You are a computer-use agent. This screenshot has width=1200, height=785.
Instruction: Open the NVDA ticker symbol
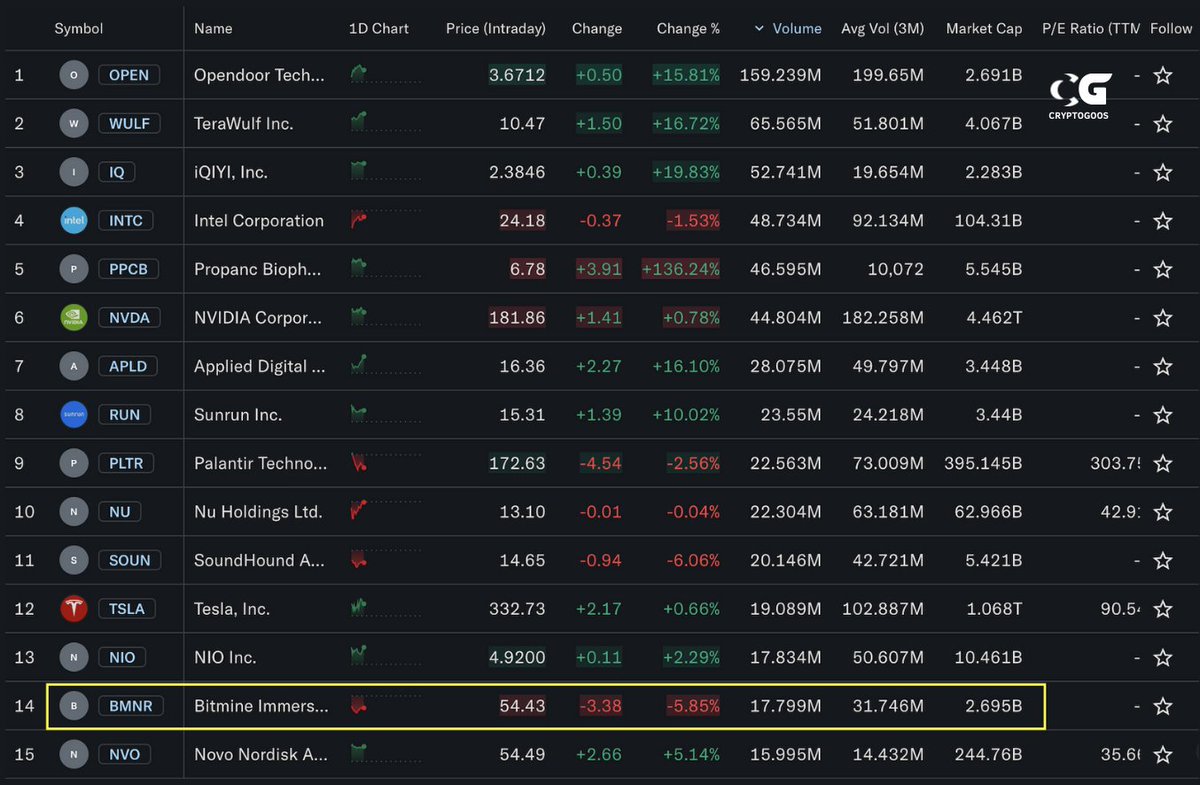click(x=129, y=318)
